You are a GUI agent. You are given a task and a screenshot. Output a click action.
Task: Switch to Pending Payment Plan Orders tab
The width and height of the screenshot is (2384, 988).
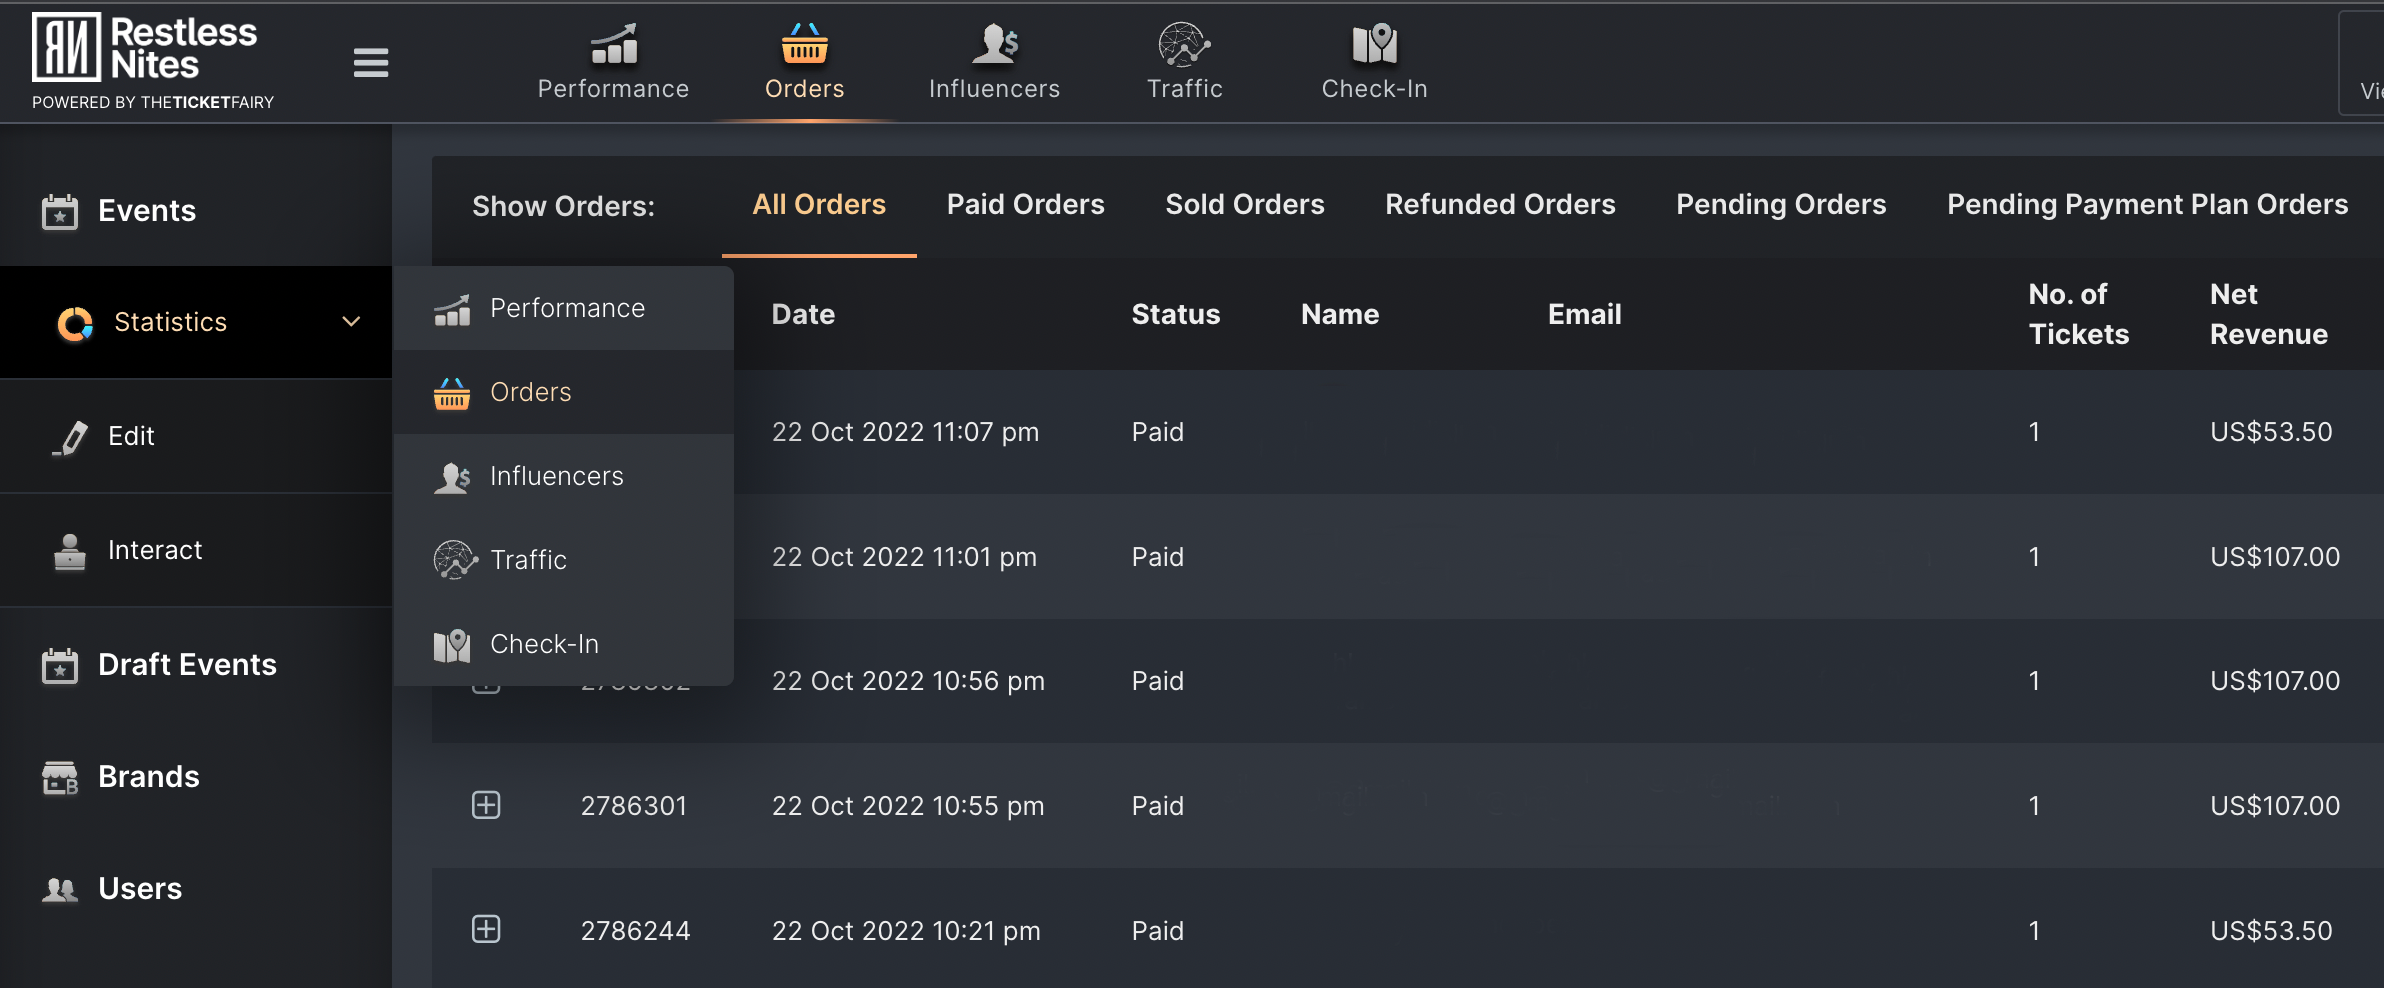[2147, 204]
